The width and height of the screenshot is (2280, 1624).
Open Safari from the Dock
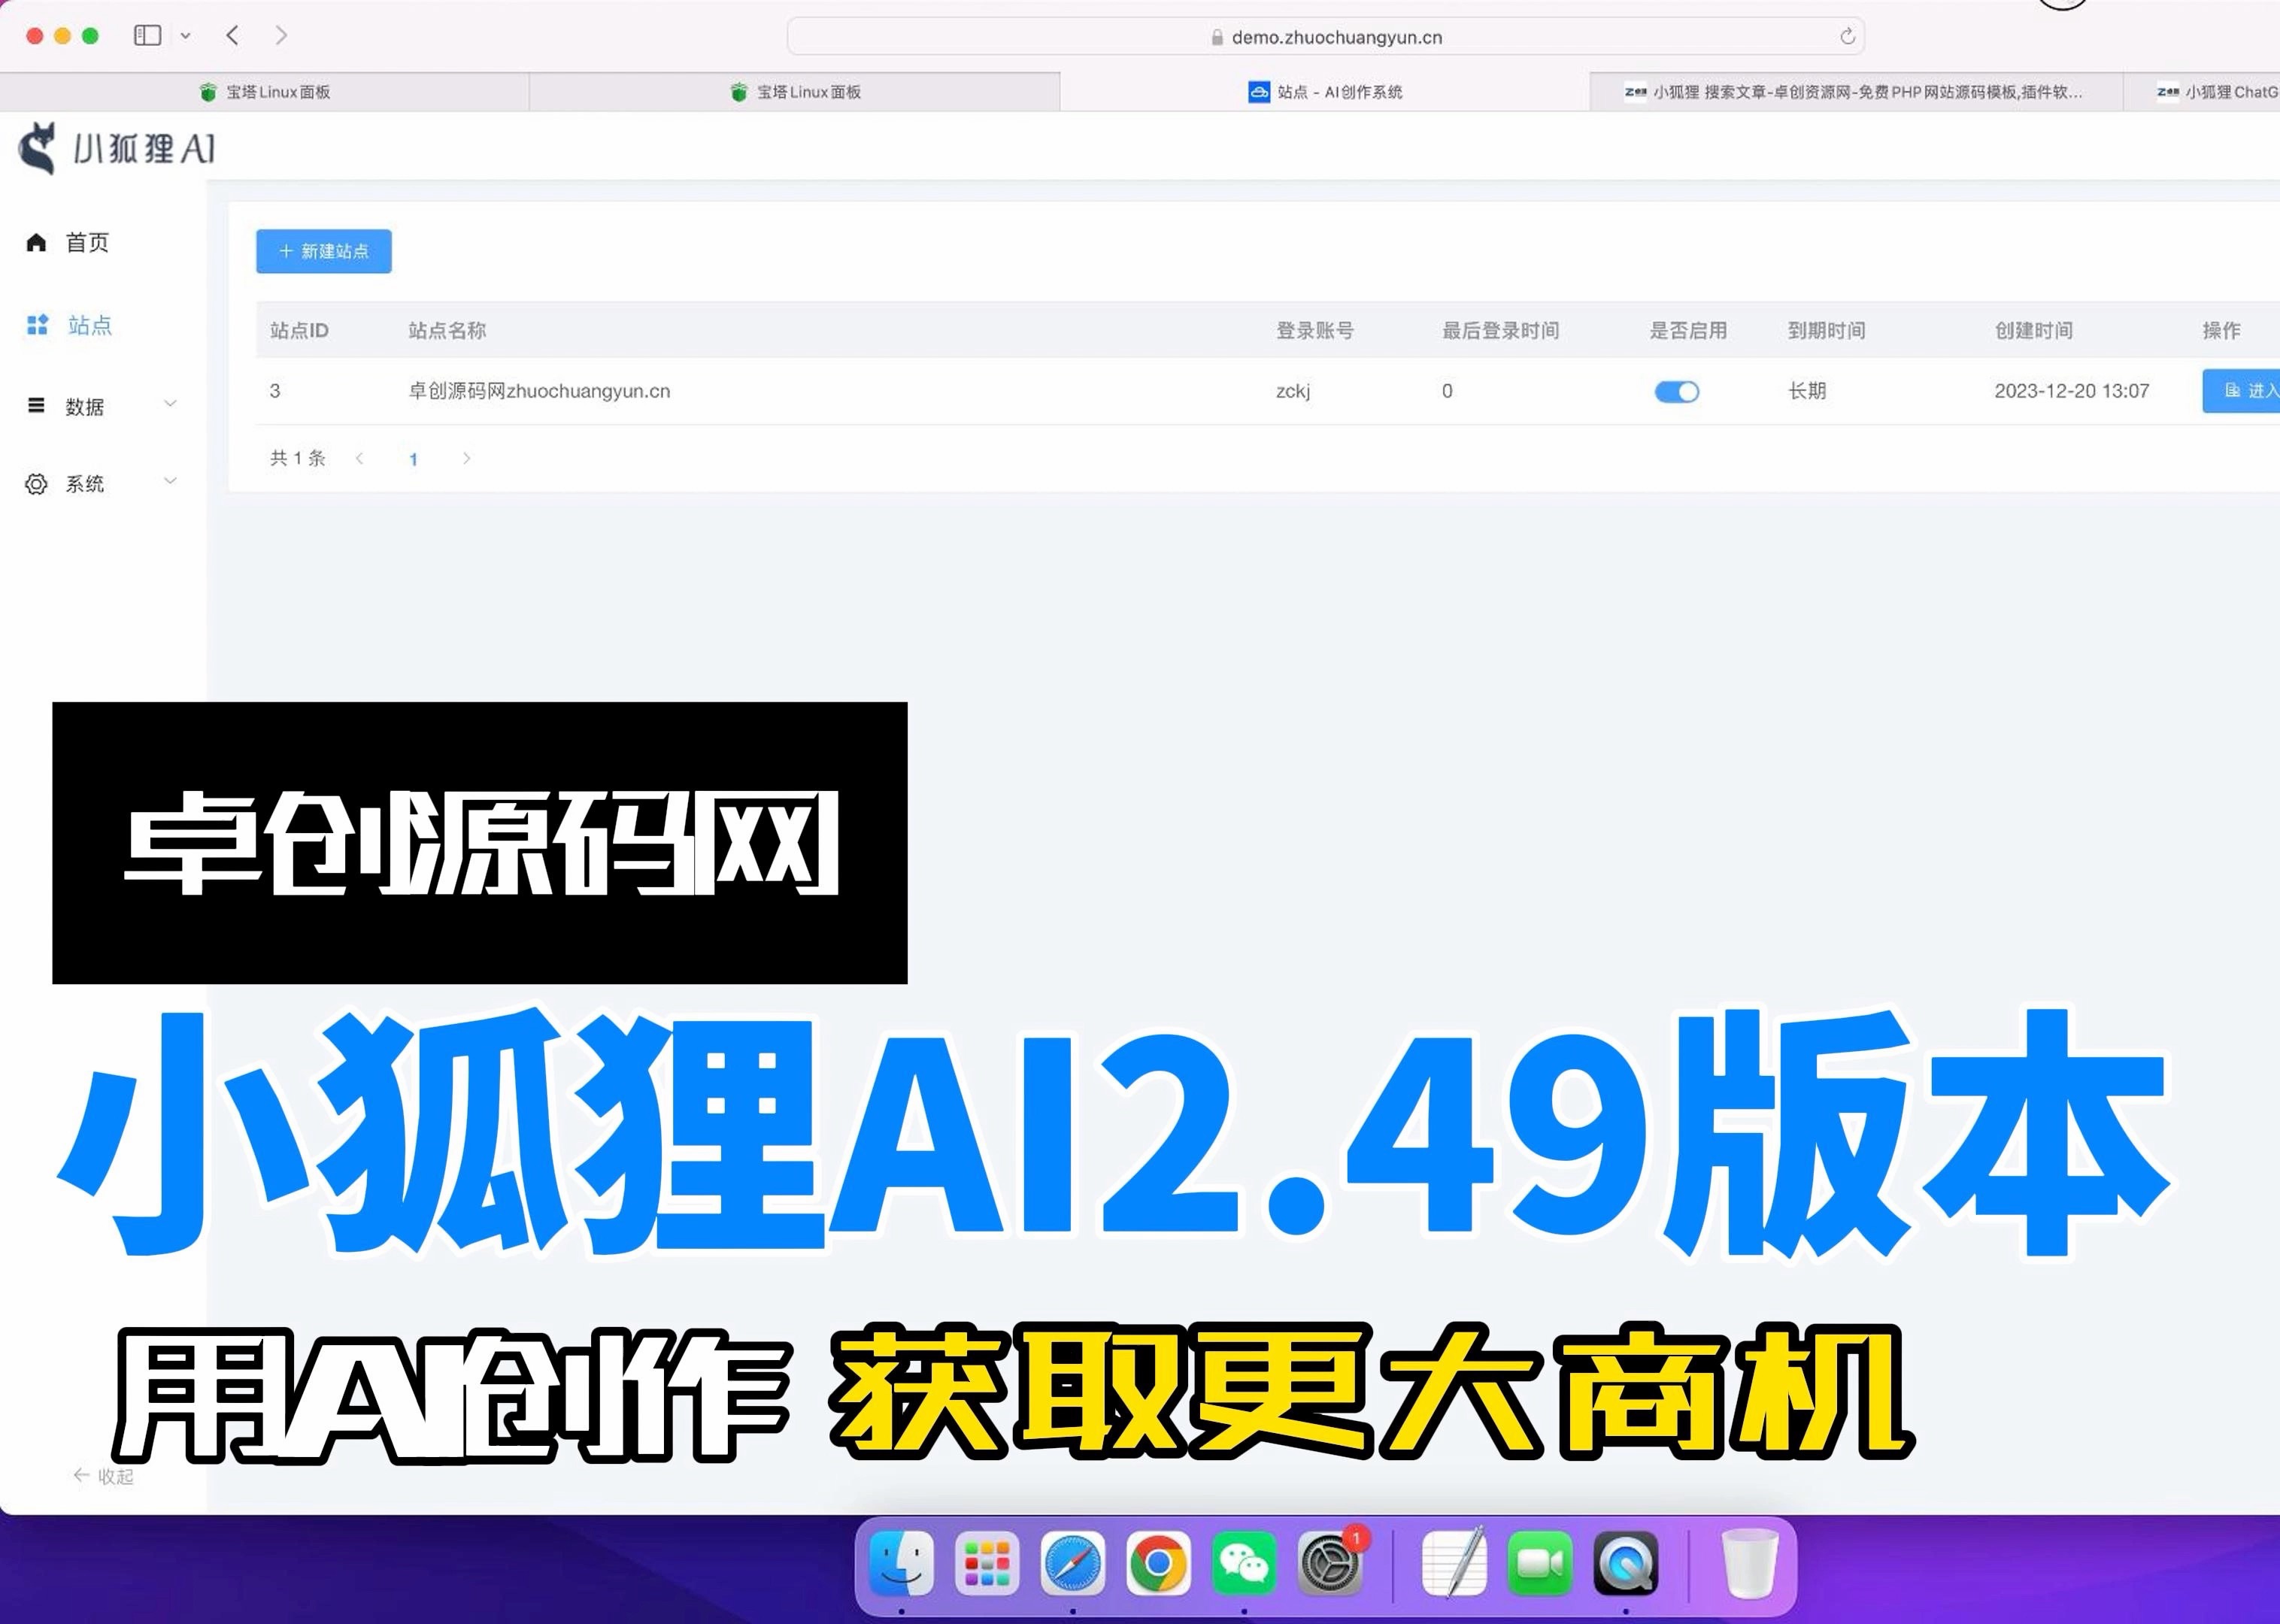click(1073, 1563)
